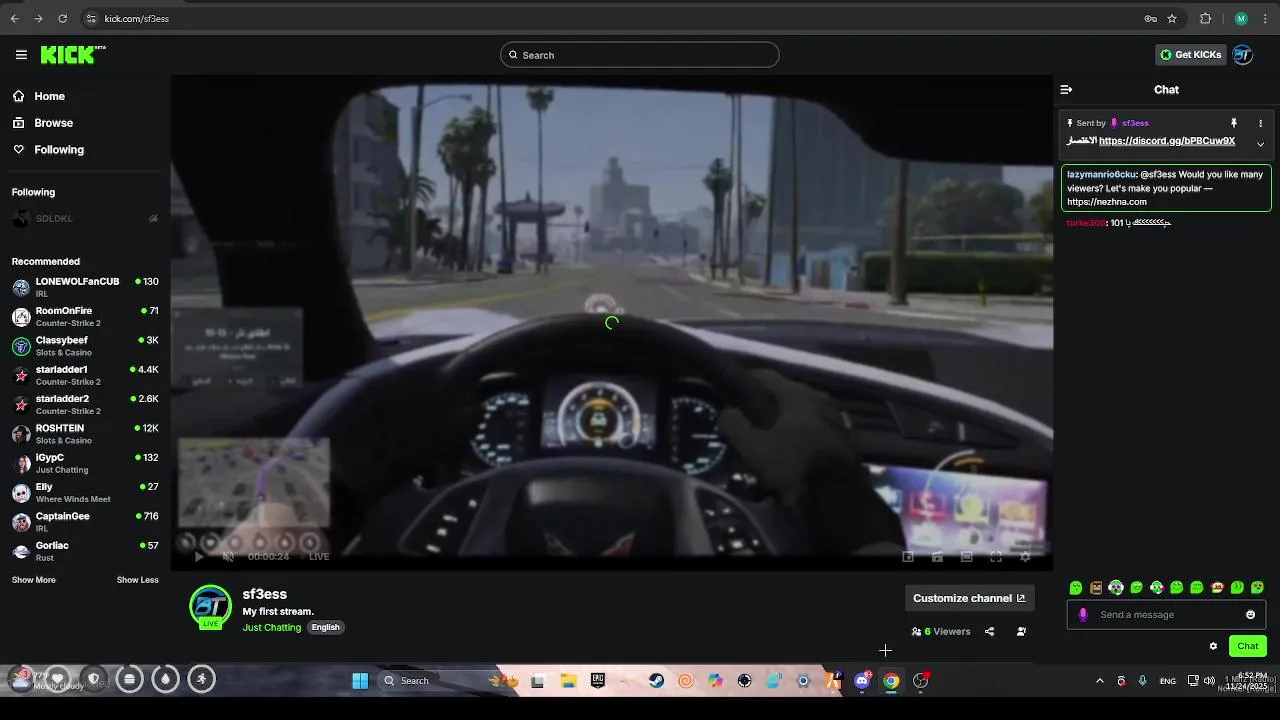Viewport: 1280px width, 720px height.
Task: Open Windows Start menu
Action: click(x=360, y=681)
